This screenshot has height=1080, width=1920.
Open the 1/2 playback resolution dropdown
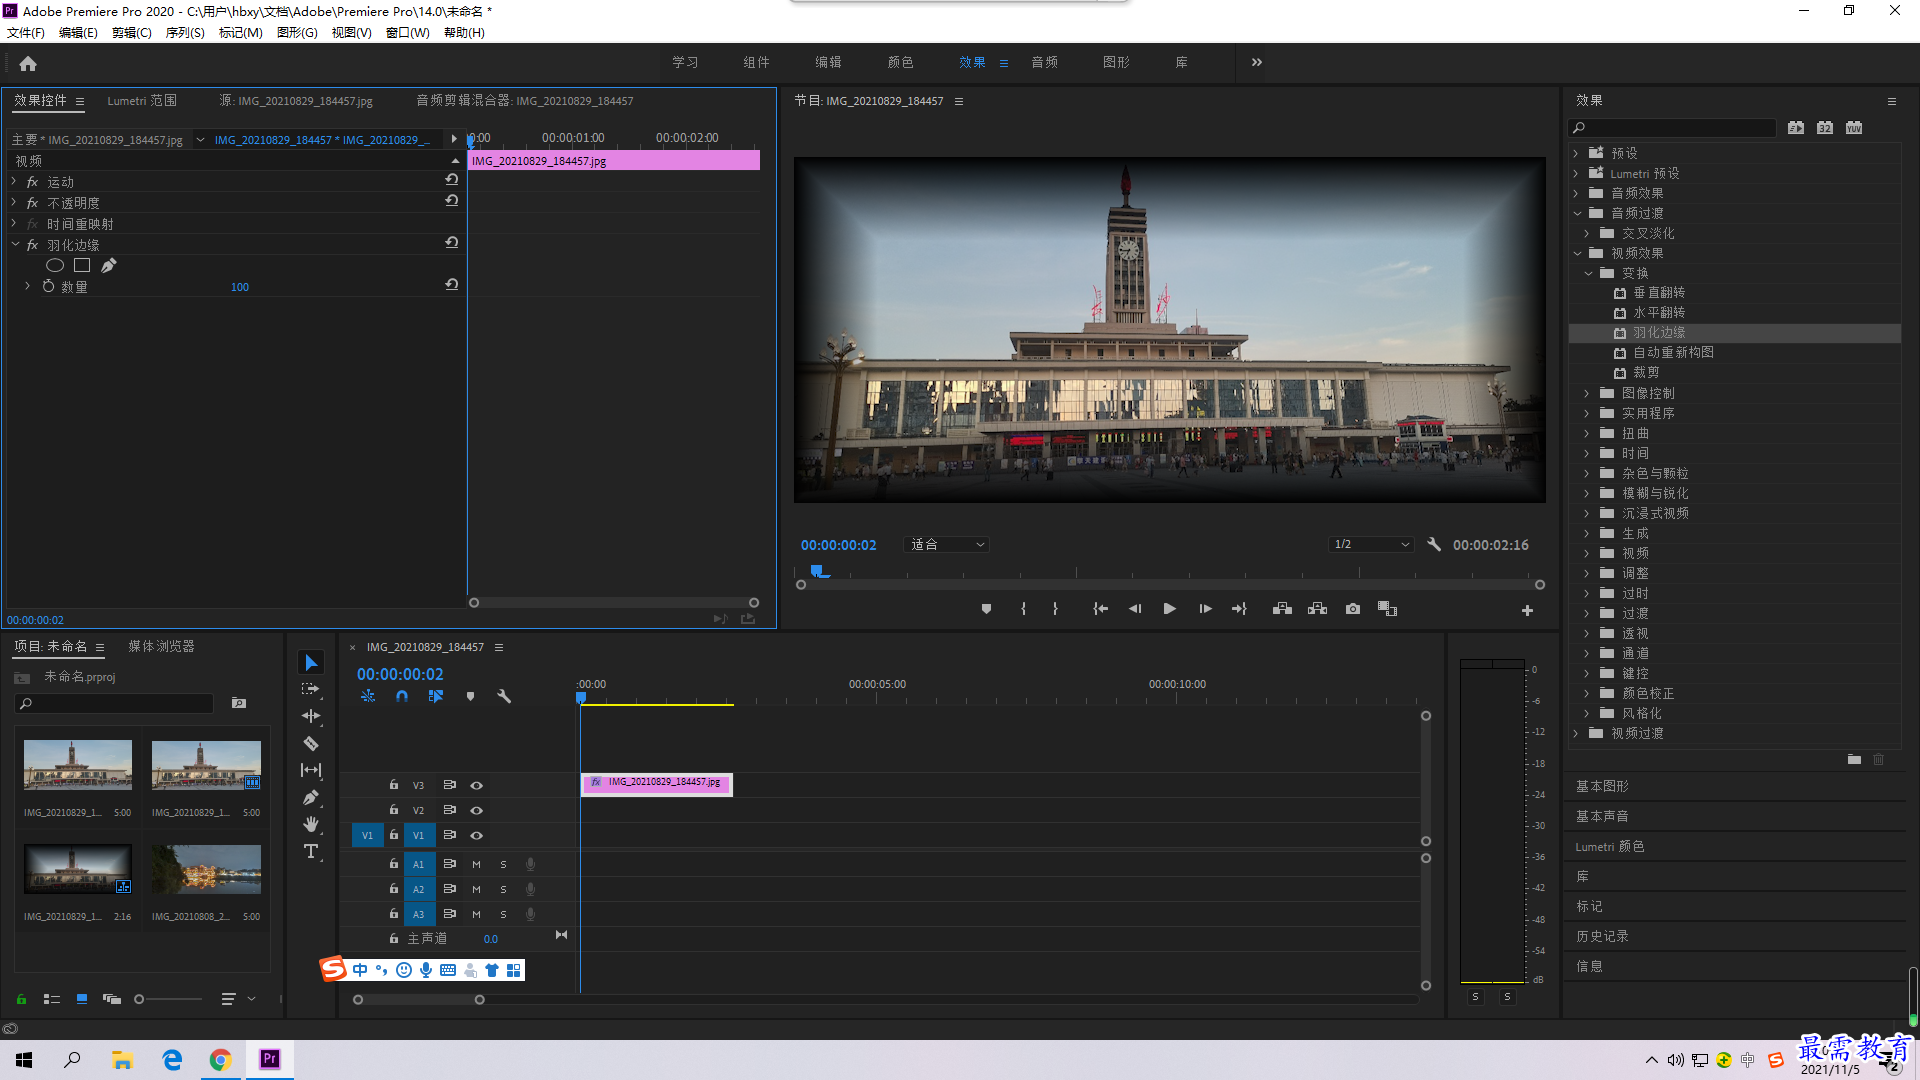tap(1371, 545)
